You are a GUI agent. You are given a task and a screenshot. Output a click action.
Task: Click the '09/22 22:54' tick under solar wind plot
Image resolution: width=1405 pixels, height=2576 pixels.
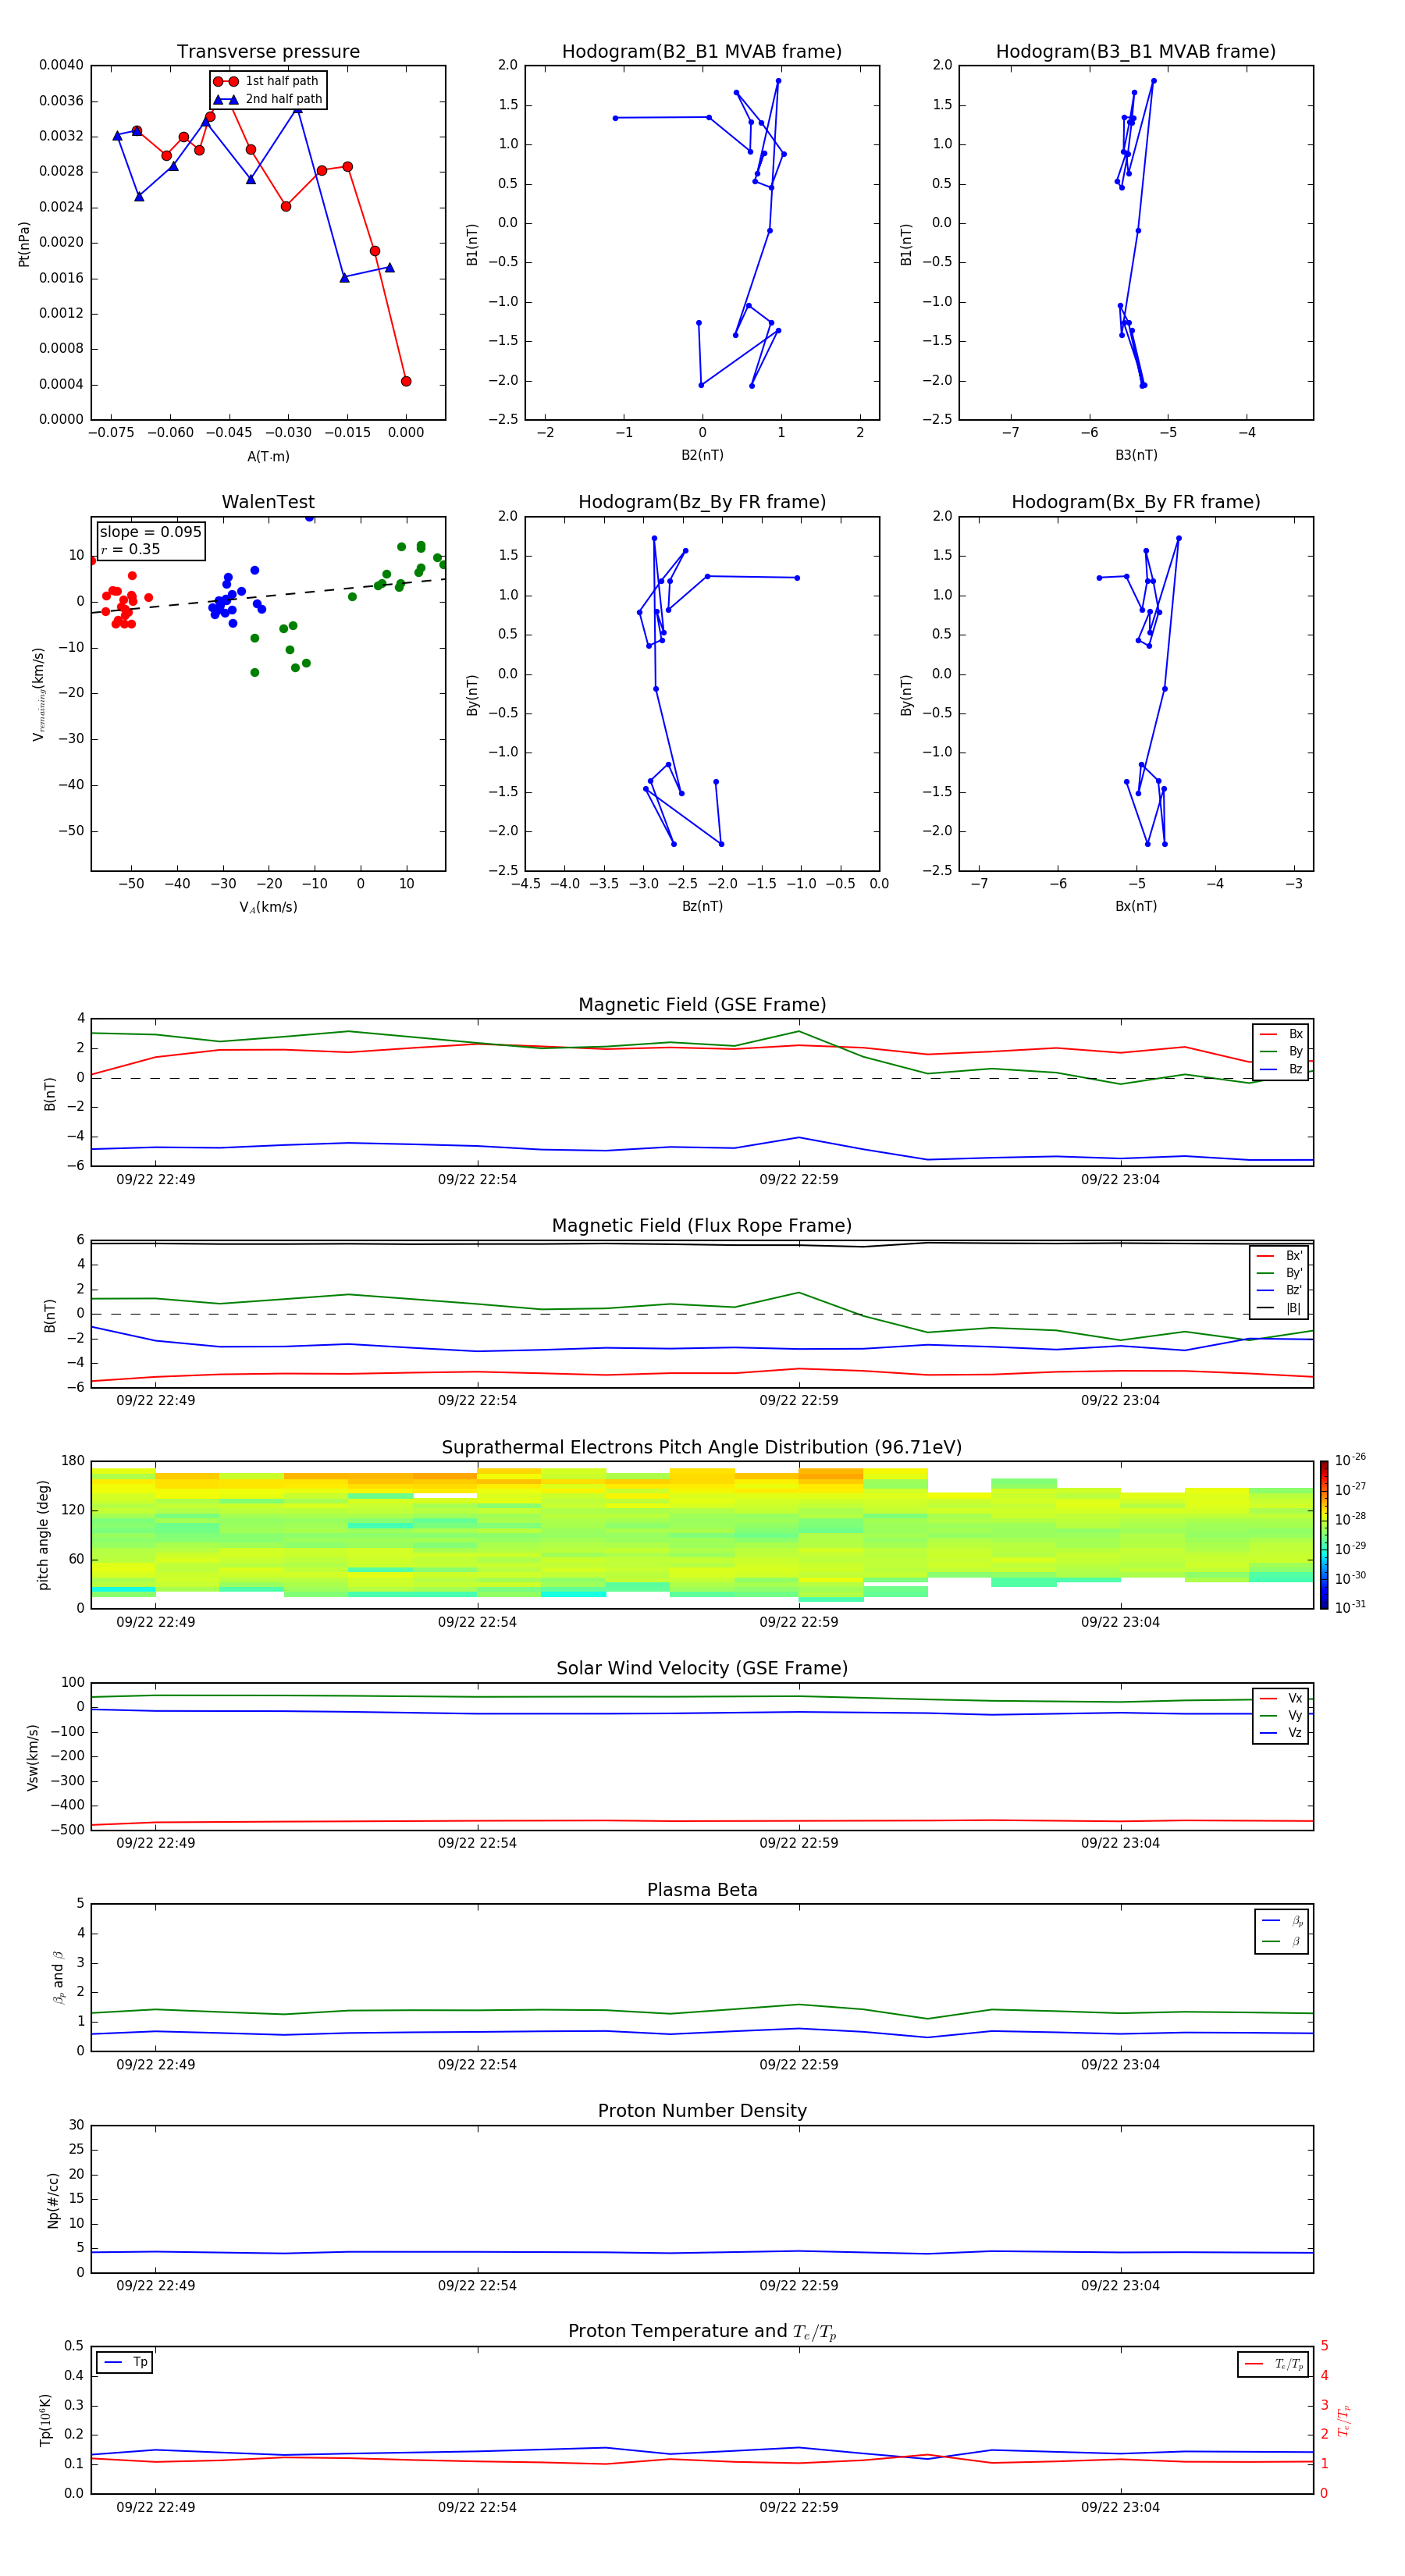(x=477, y=1842)
